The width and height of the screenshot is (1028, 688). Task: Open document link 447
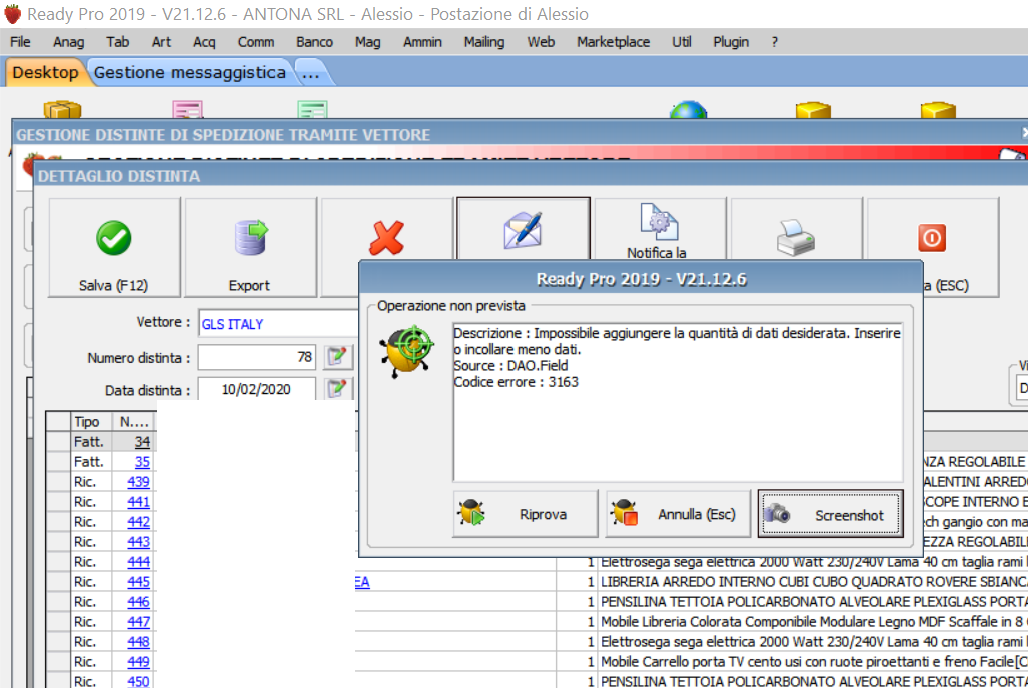point(138,622)
